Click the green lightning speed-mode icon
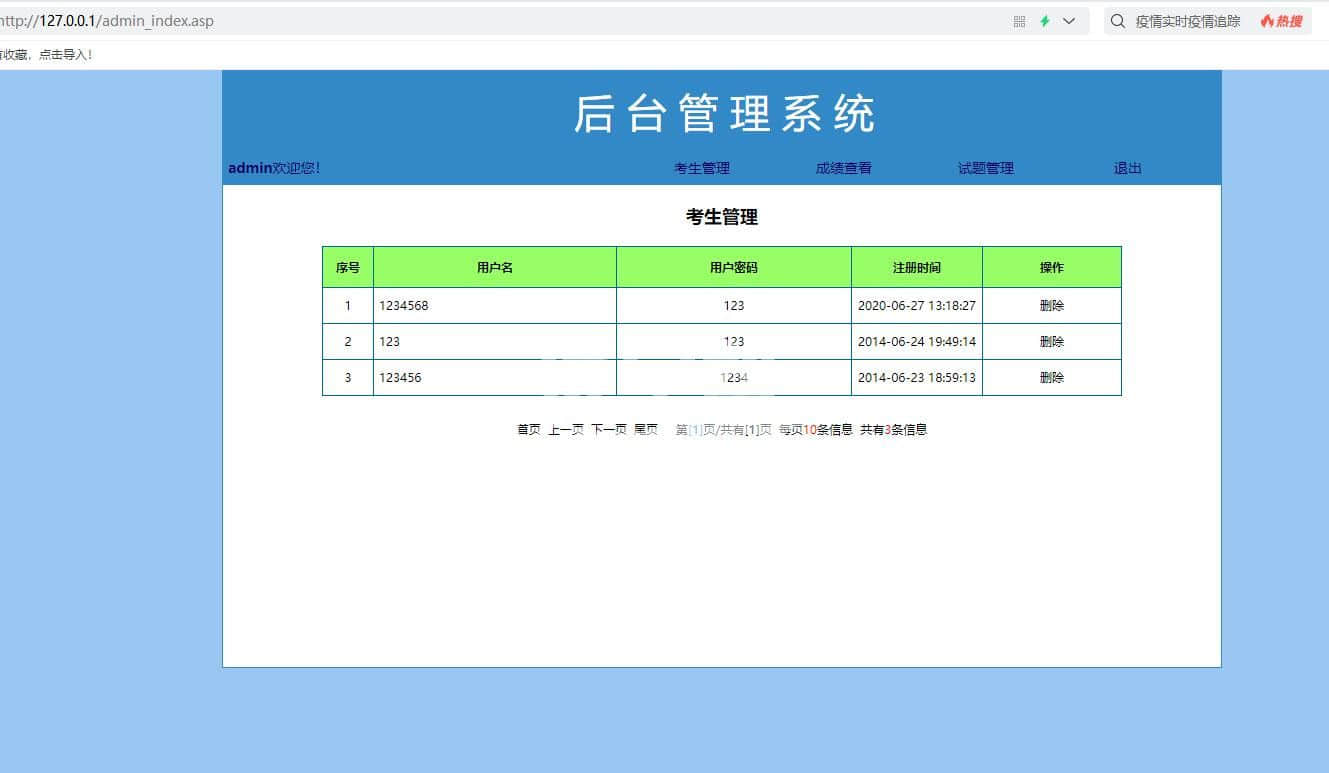Viewport: 1329px width, 773px height. (1045, 21)
